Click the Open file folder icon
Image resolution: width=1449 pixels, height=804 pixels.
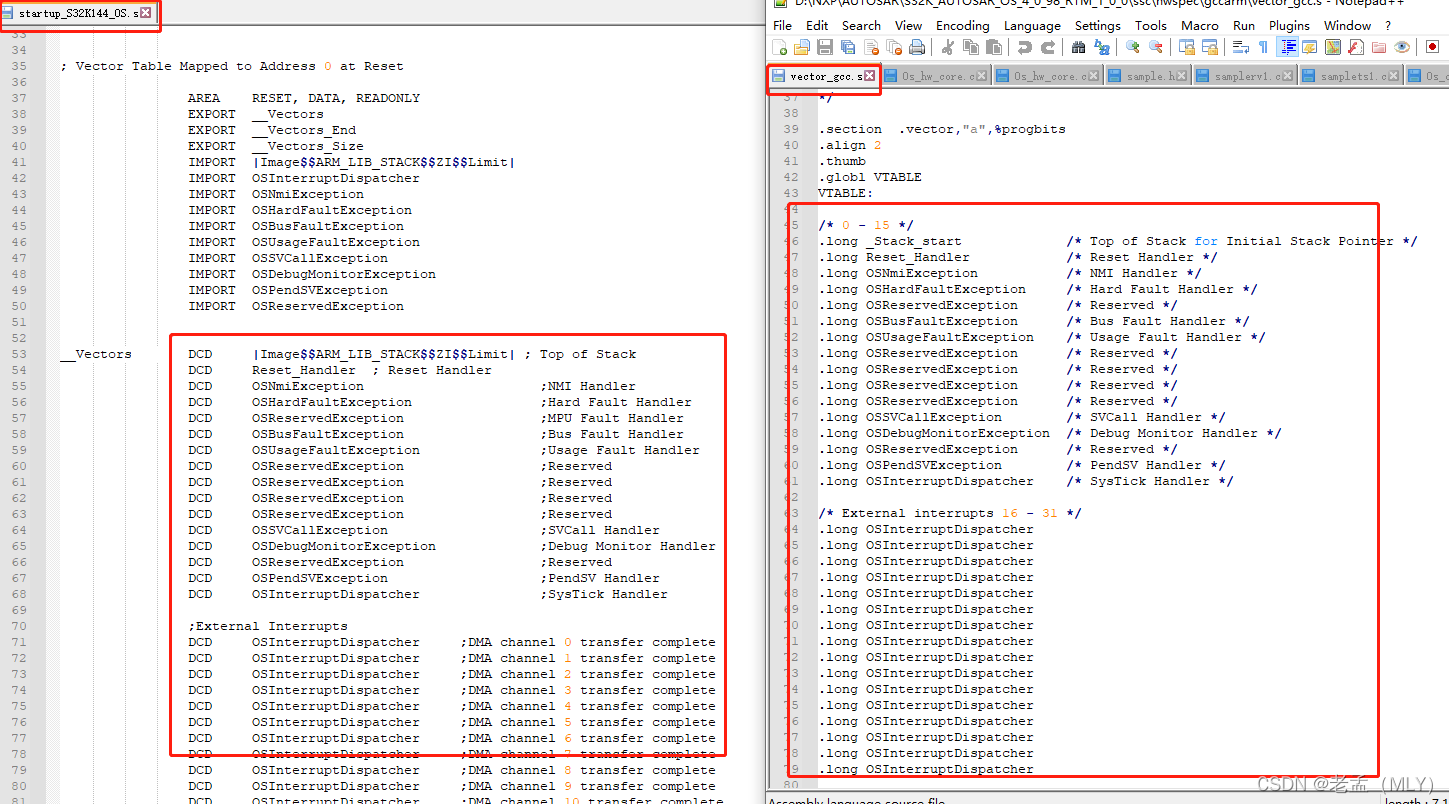[801, 47]
